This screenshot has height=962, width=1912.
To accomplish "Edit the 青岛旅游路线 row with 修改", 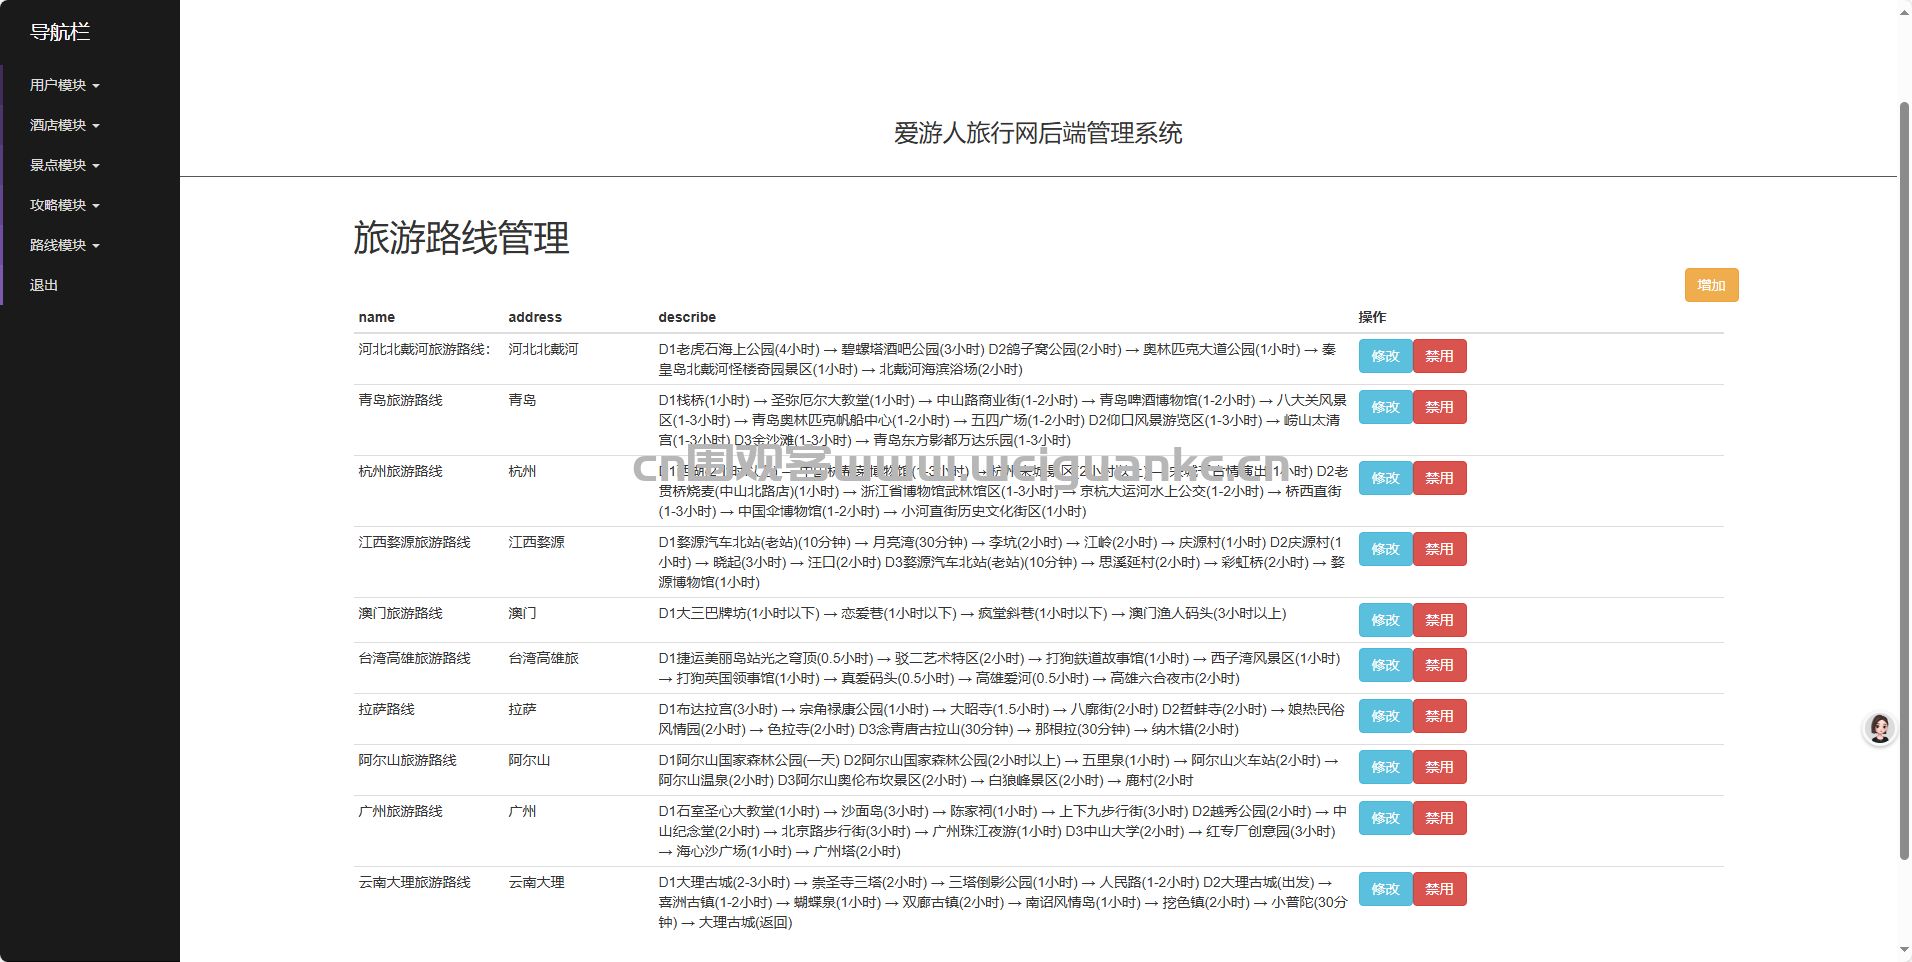I will 1385,407.
